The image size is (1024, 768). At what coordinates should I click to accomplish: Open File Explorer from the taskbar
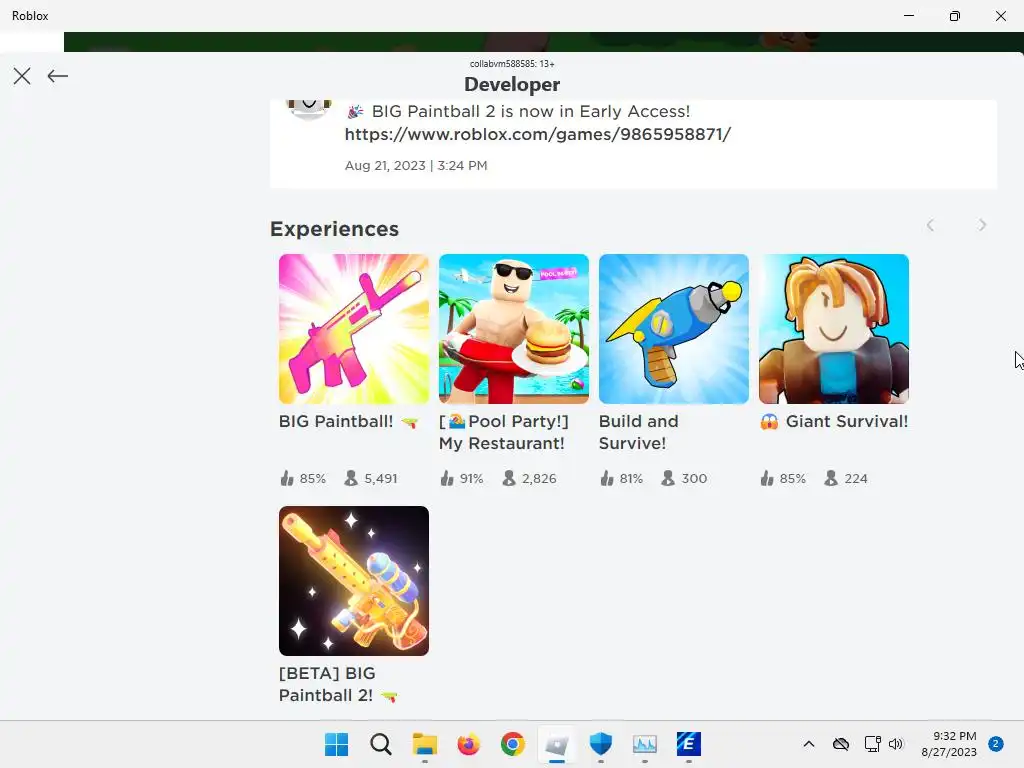[424, 744]
